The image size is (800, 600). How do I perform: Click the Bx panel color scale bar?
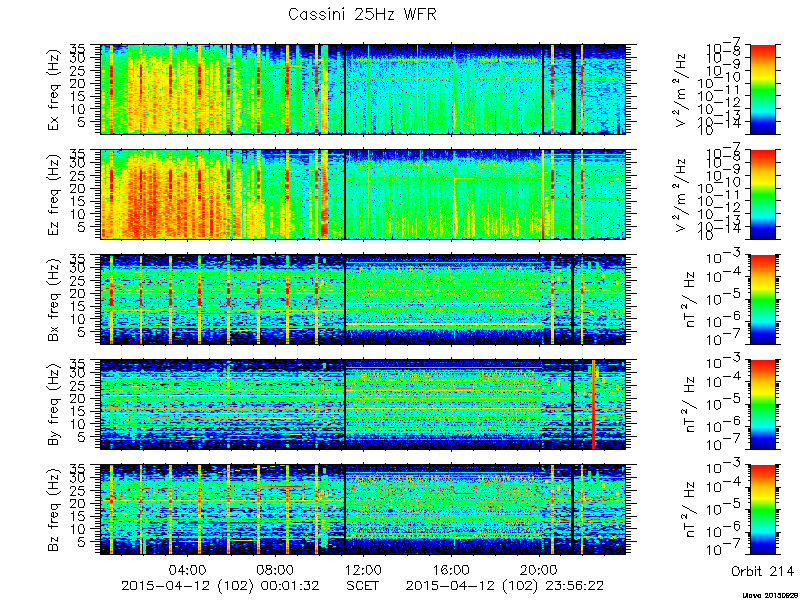(762, 299)
